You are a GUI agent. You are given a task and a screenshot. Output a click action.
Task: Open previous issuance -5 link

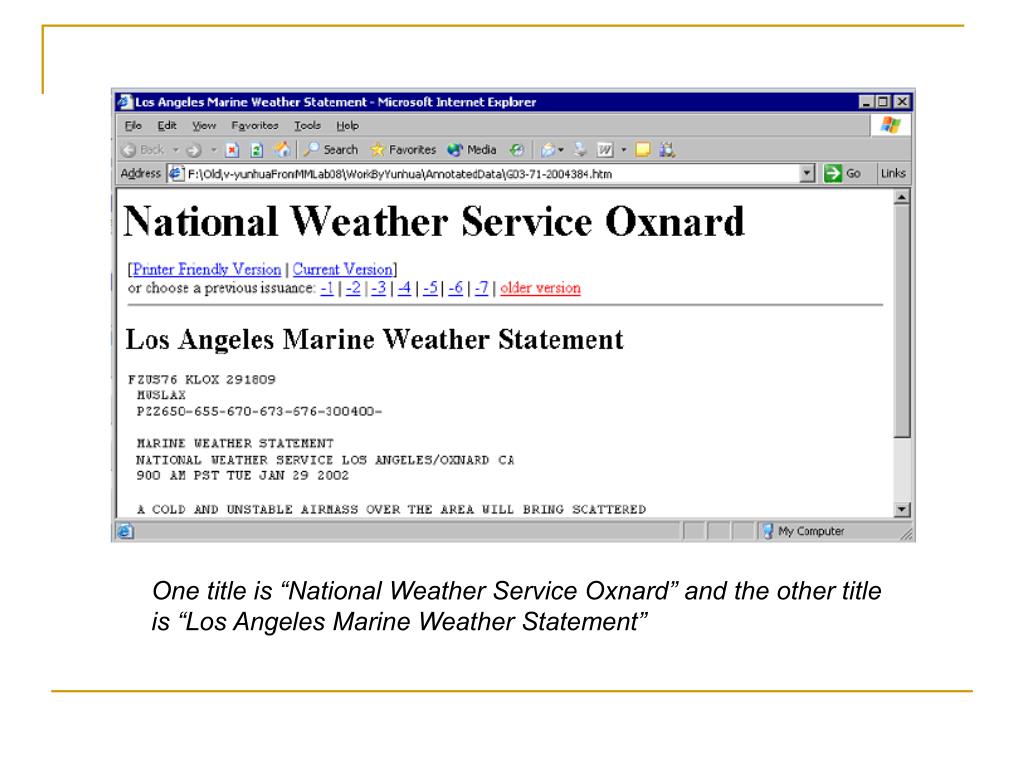[430, 288]
